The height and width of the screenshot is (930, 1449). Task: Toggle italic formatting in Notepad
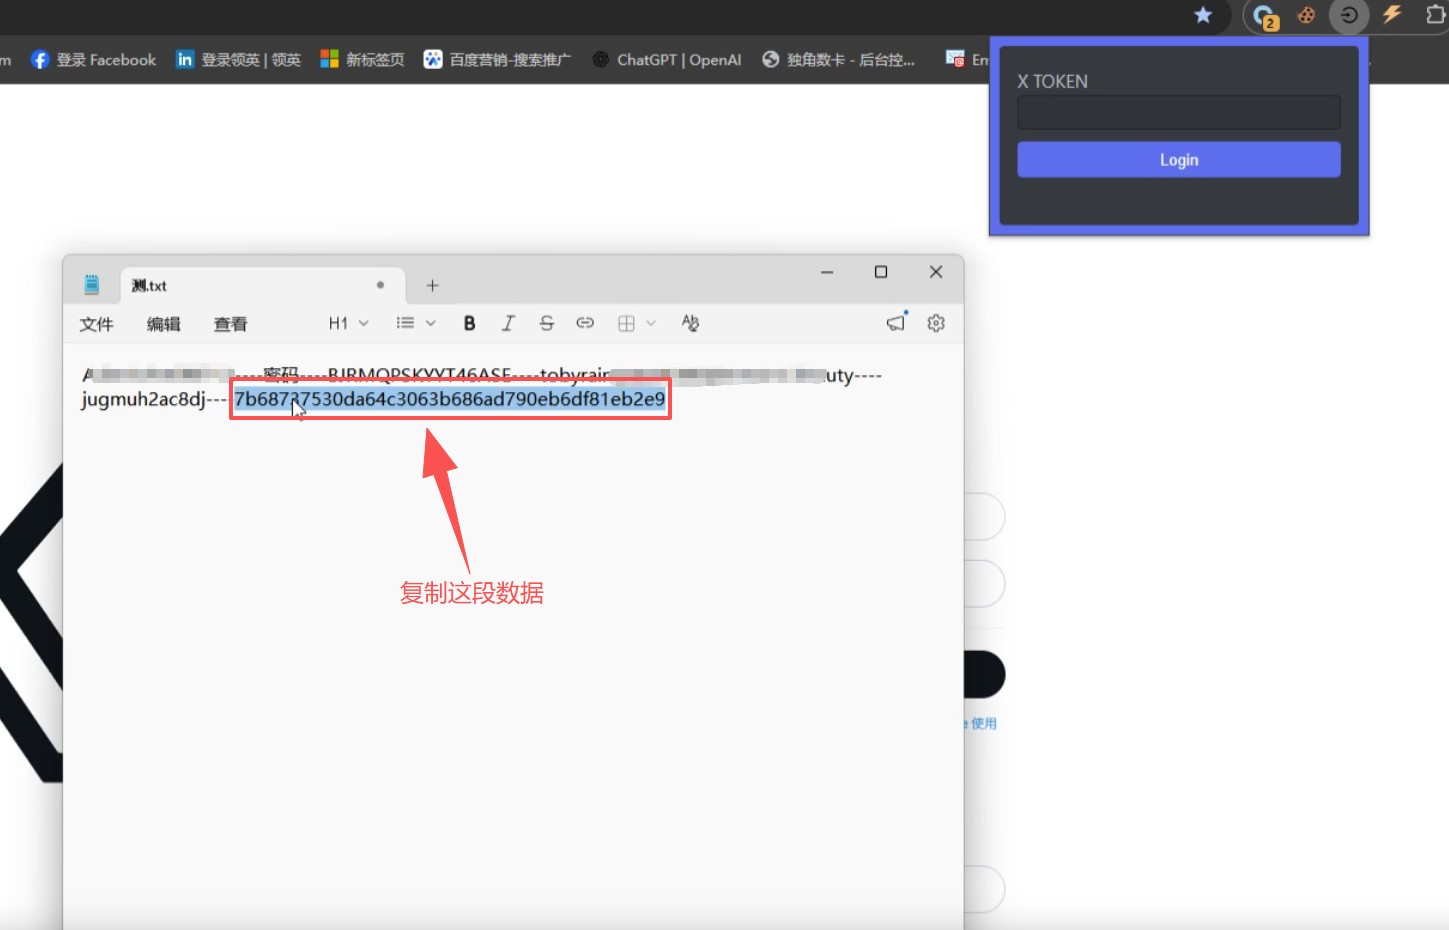(508, 323)
